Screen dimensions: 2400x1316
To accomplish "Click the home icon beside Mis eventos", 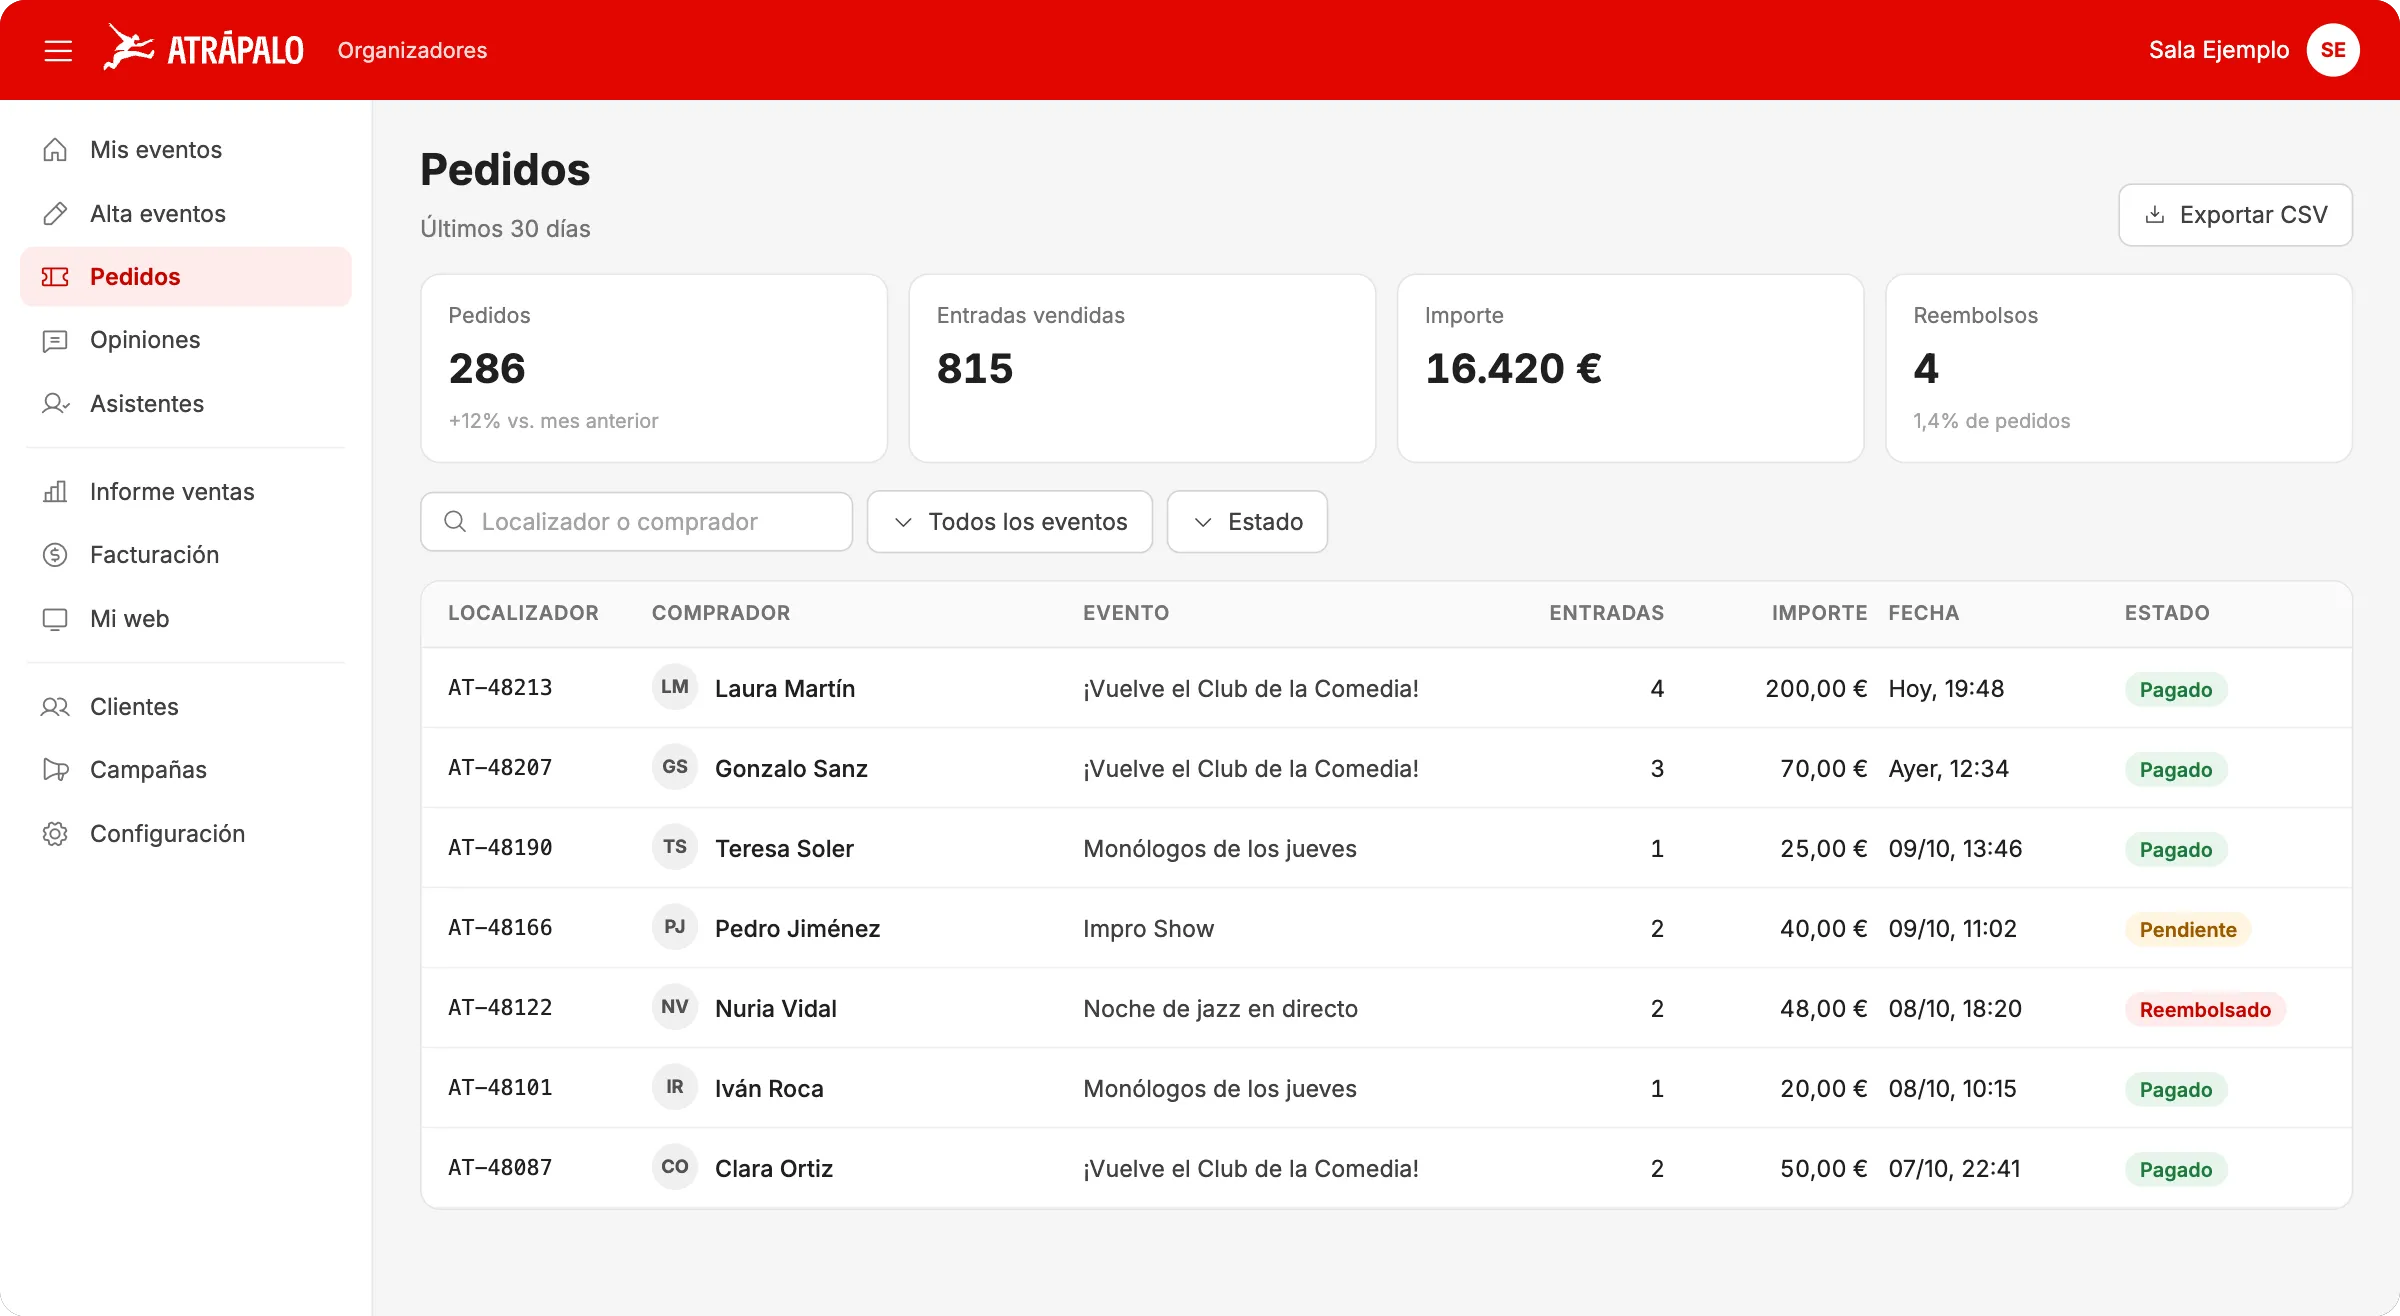I will 55,150.
